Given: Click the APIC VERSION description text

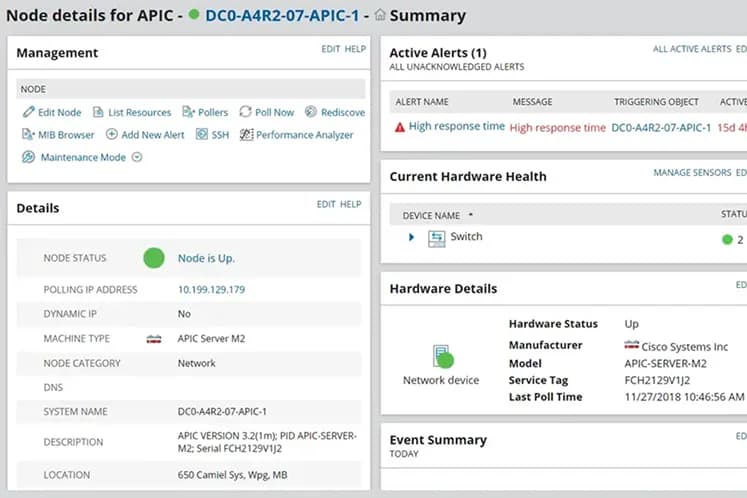Looking at the screenshot, I should coord(267,442).
